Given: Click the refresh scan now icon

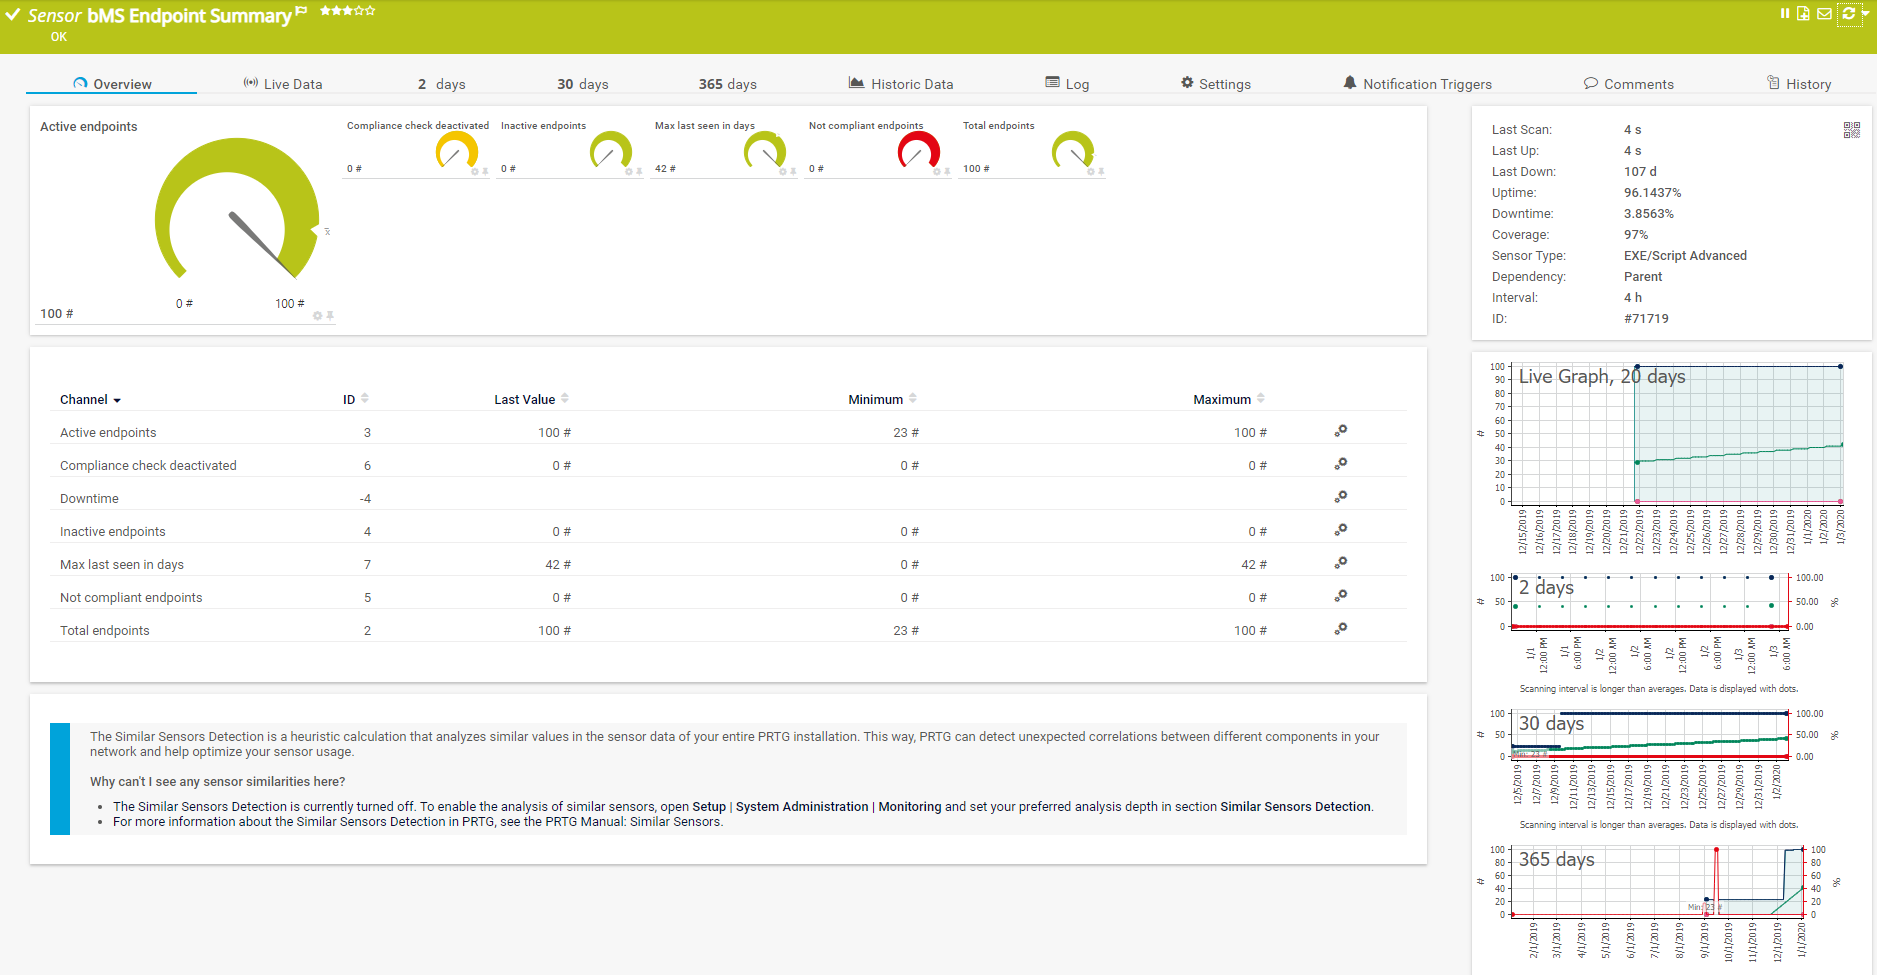Looking at the screenshot, I should (1848, 13).
